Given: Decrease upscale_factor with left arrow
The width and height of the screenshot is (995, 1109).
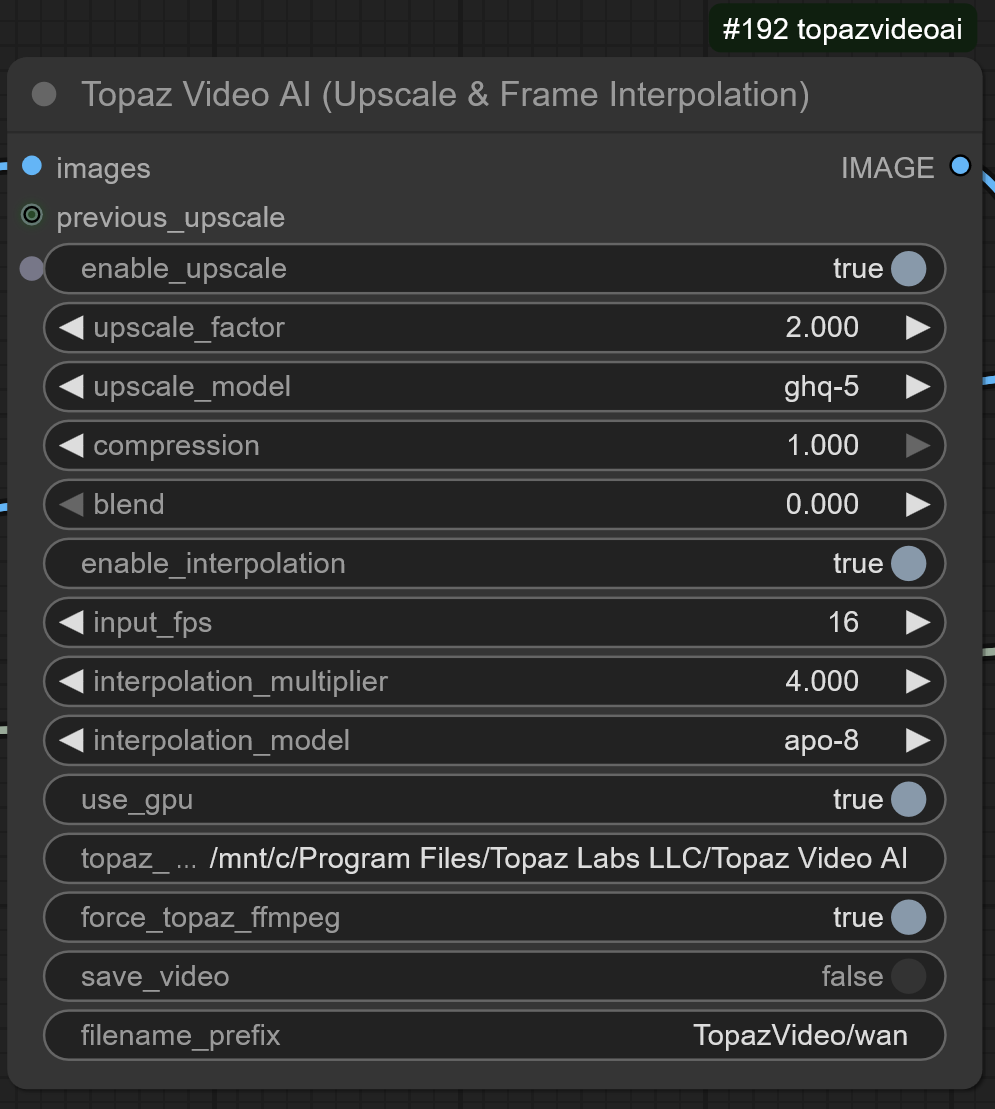Looking at the screenshot, I should point(71,328).
